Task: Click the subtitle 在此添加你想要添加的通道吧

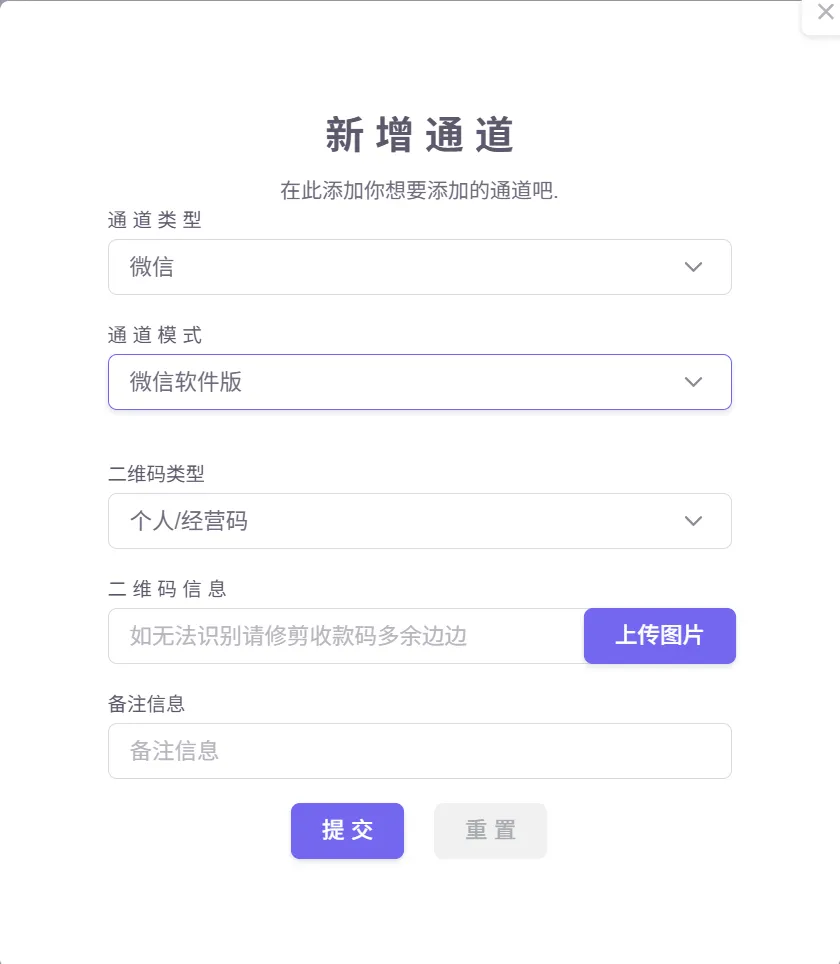Action: (x=419, y=190)
